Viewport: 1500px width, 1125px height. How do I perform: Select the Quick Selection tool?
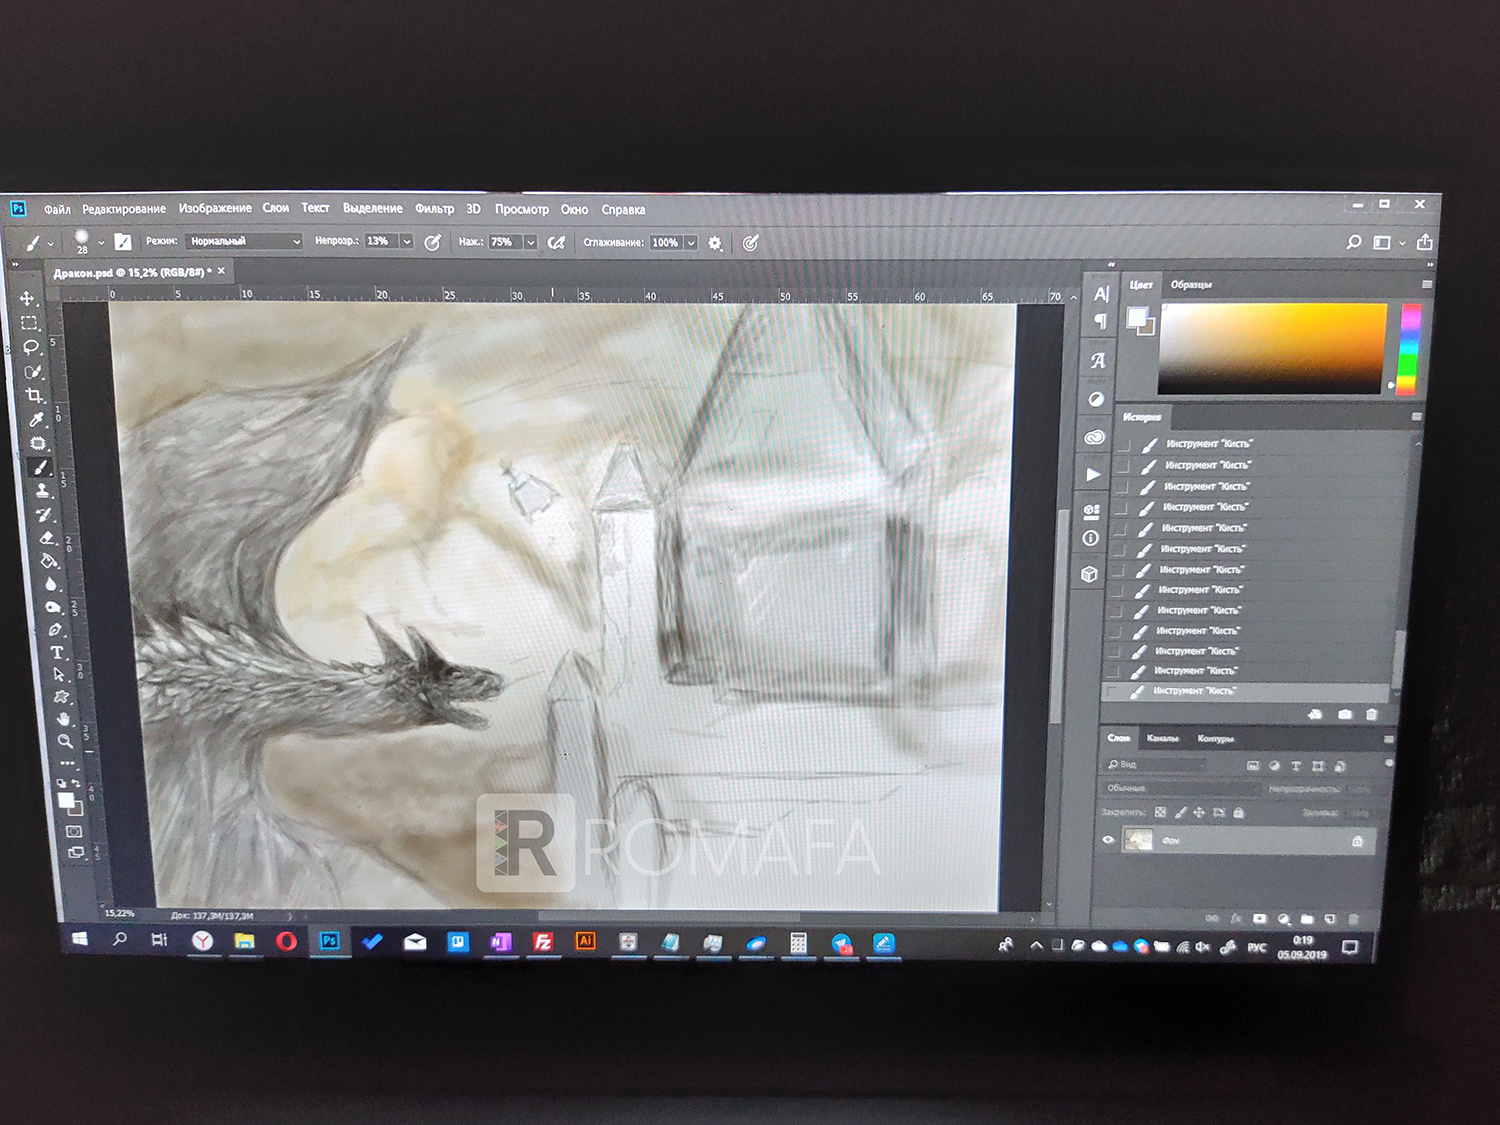coord(33,372)
